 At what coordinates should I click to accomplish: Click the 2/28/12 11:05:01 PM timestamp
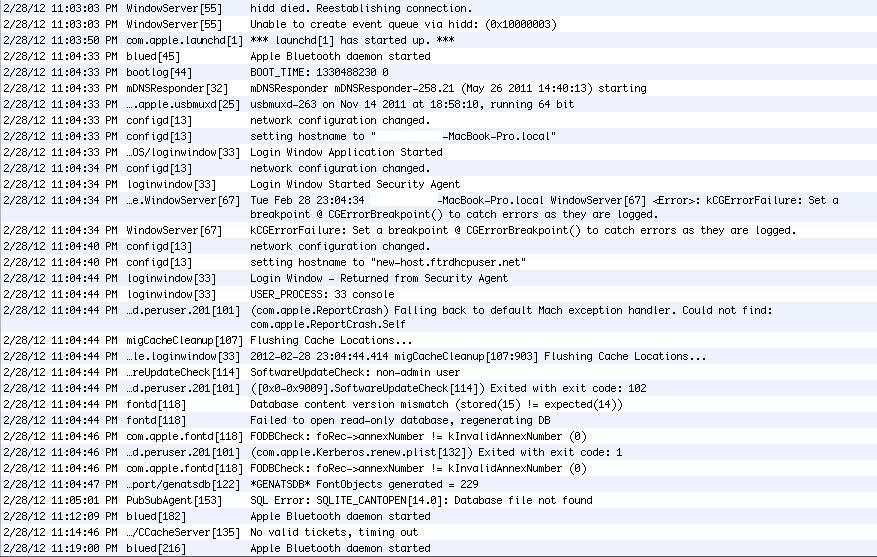pos(60,501)
